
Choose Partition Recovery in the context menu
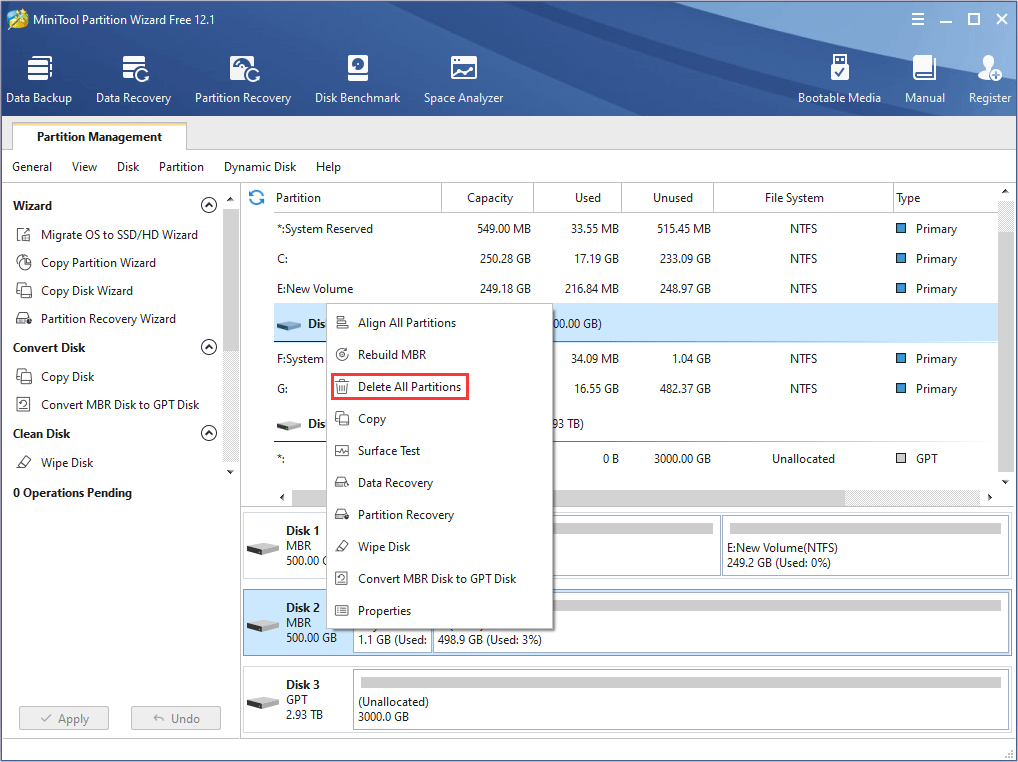tap(440, 515)
